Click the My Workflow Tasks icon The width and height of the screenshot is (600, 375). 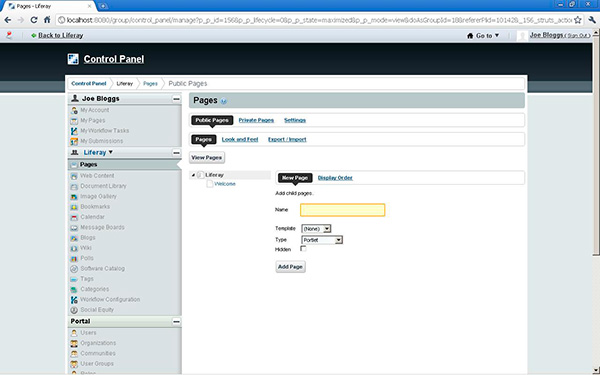[x=74, y=131]
